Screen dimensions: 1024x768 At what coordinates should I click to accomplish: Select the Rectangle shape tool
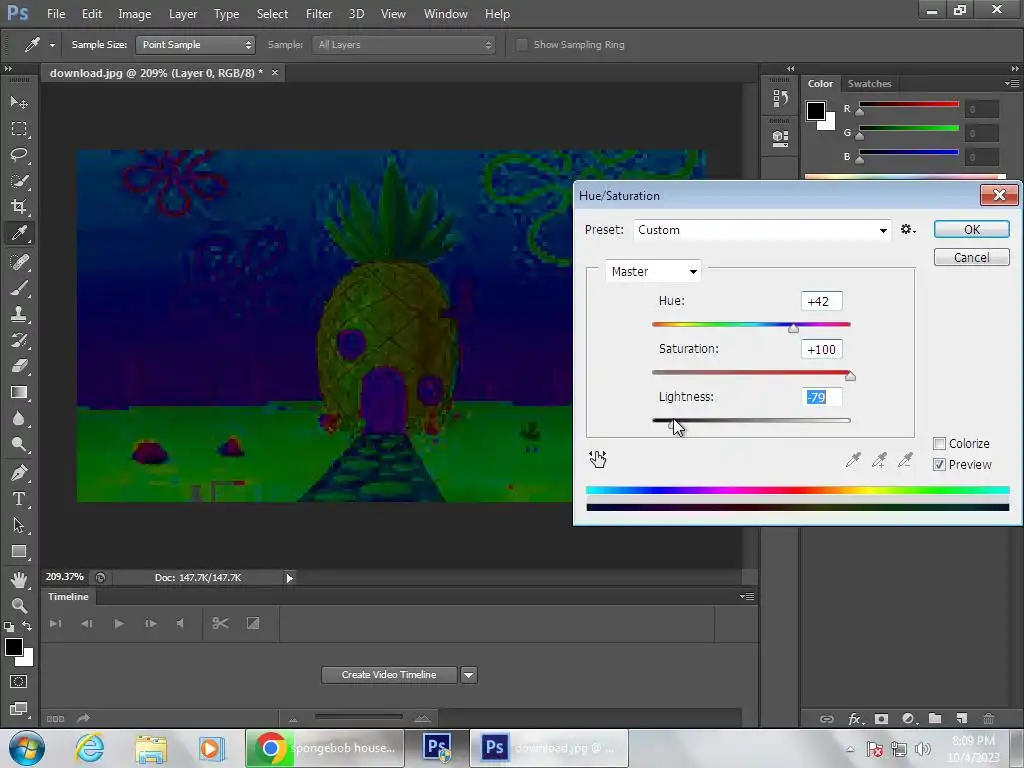(x=19, y=551)
